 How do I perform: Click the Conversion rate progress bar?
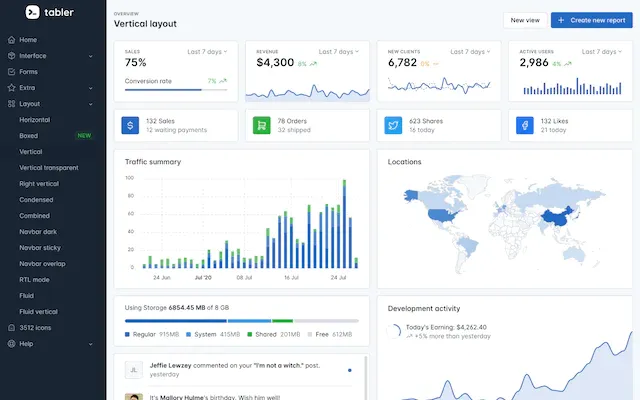coord(176,90)
